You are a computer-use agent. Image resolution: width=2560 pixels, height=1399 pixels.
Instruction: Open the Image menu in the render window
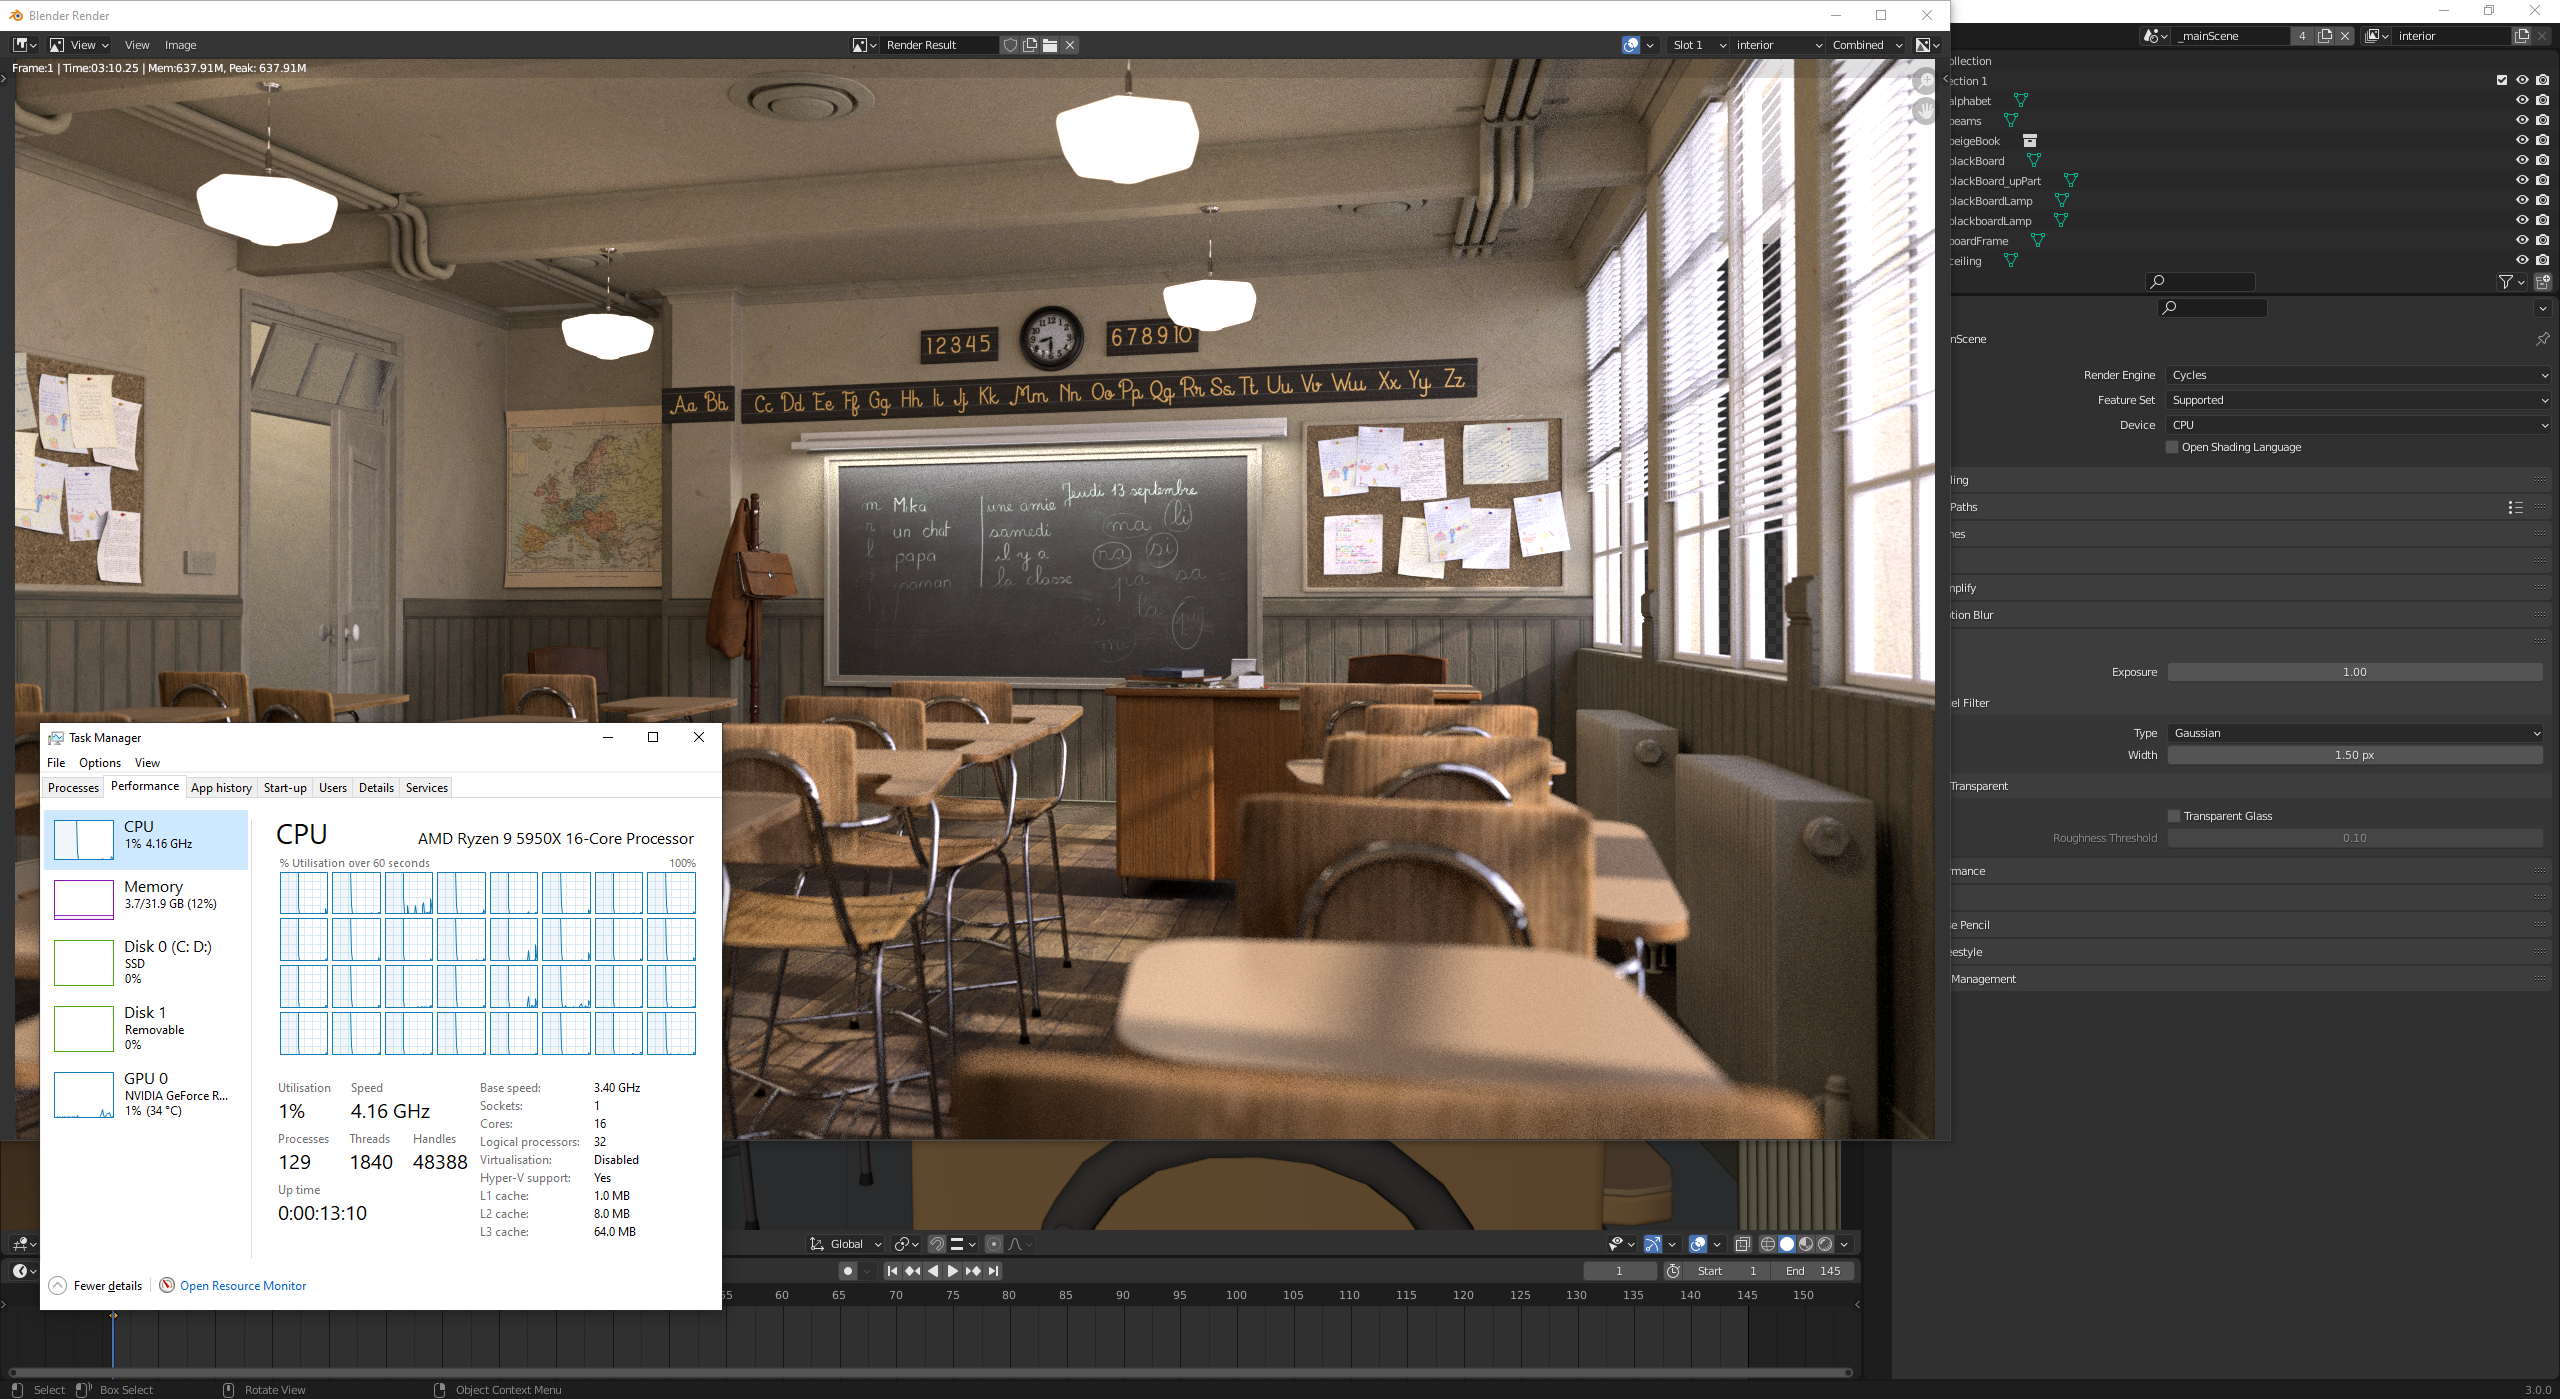click(x=180, y=45)
